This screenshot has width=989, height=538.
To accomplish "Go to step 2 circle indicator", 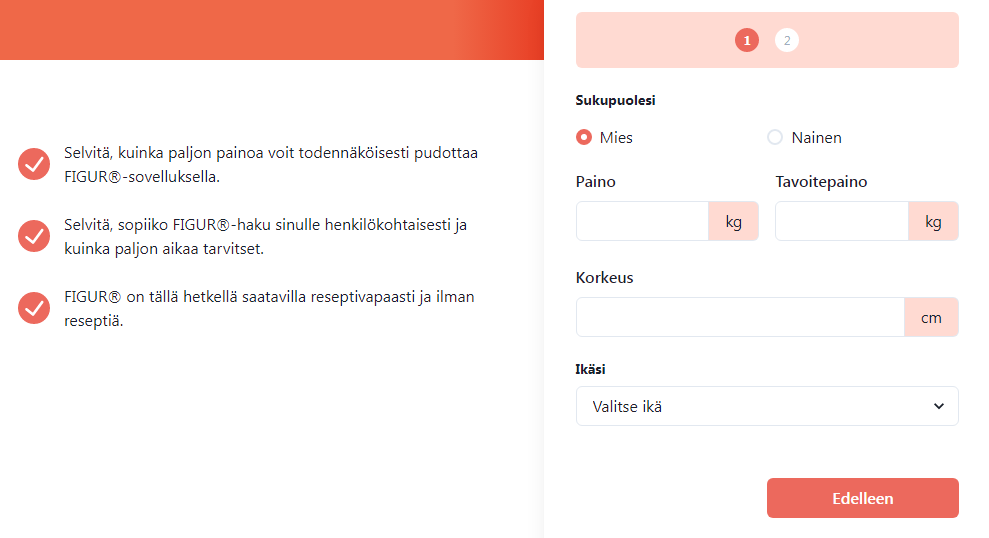I will (787, 40).
